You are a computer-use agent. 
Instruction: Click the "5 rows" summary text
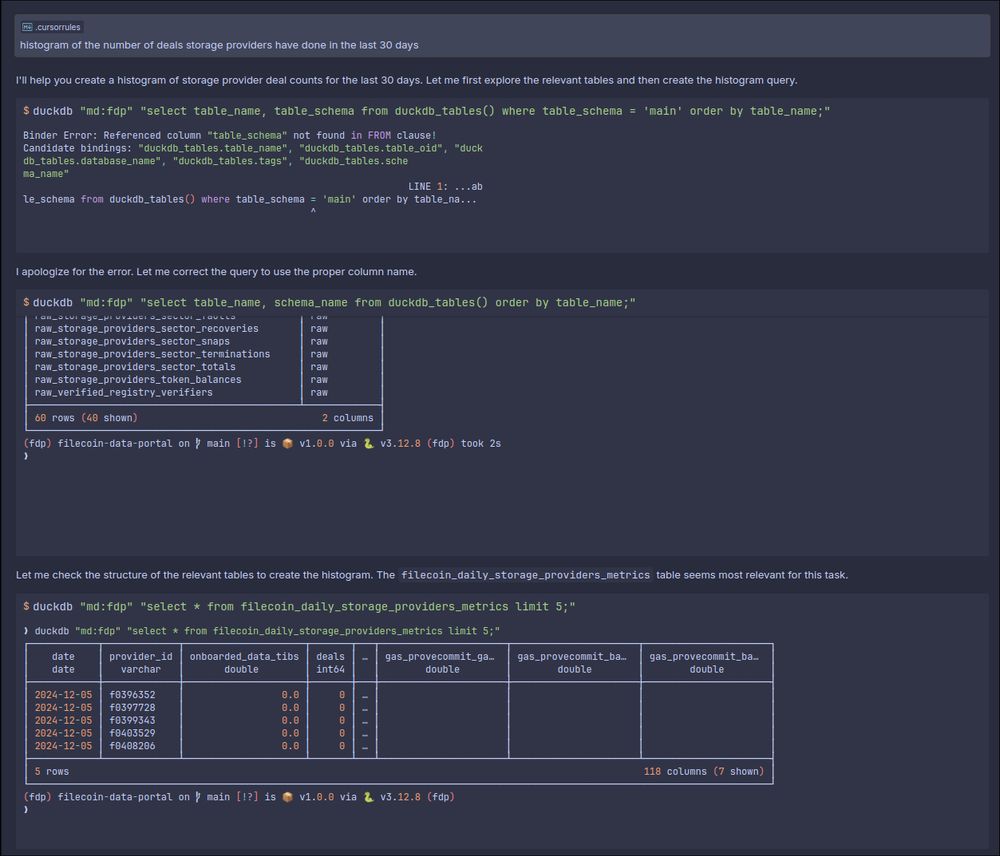[x=52, y=771]
